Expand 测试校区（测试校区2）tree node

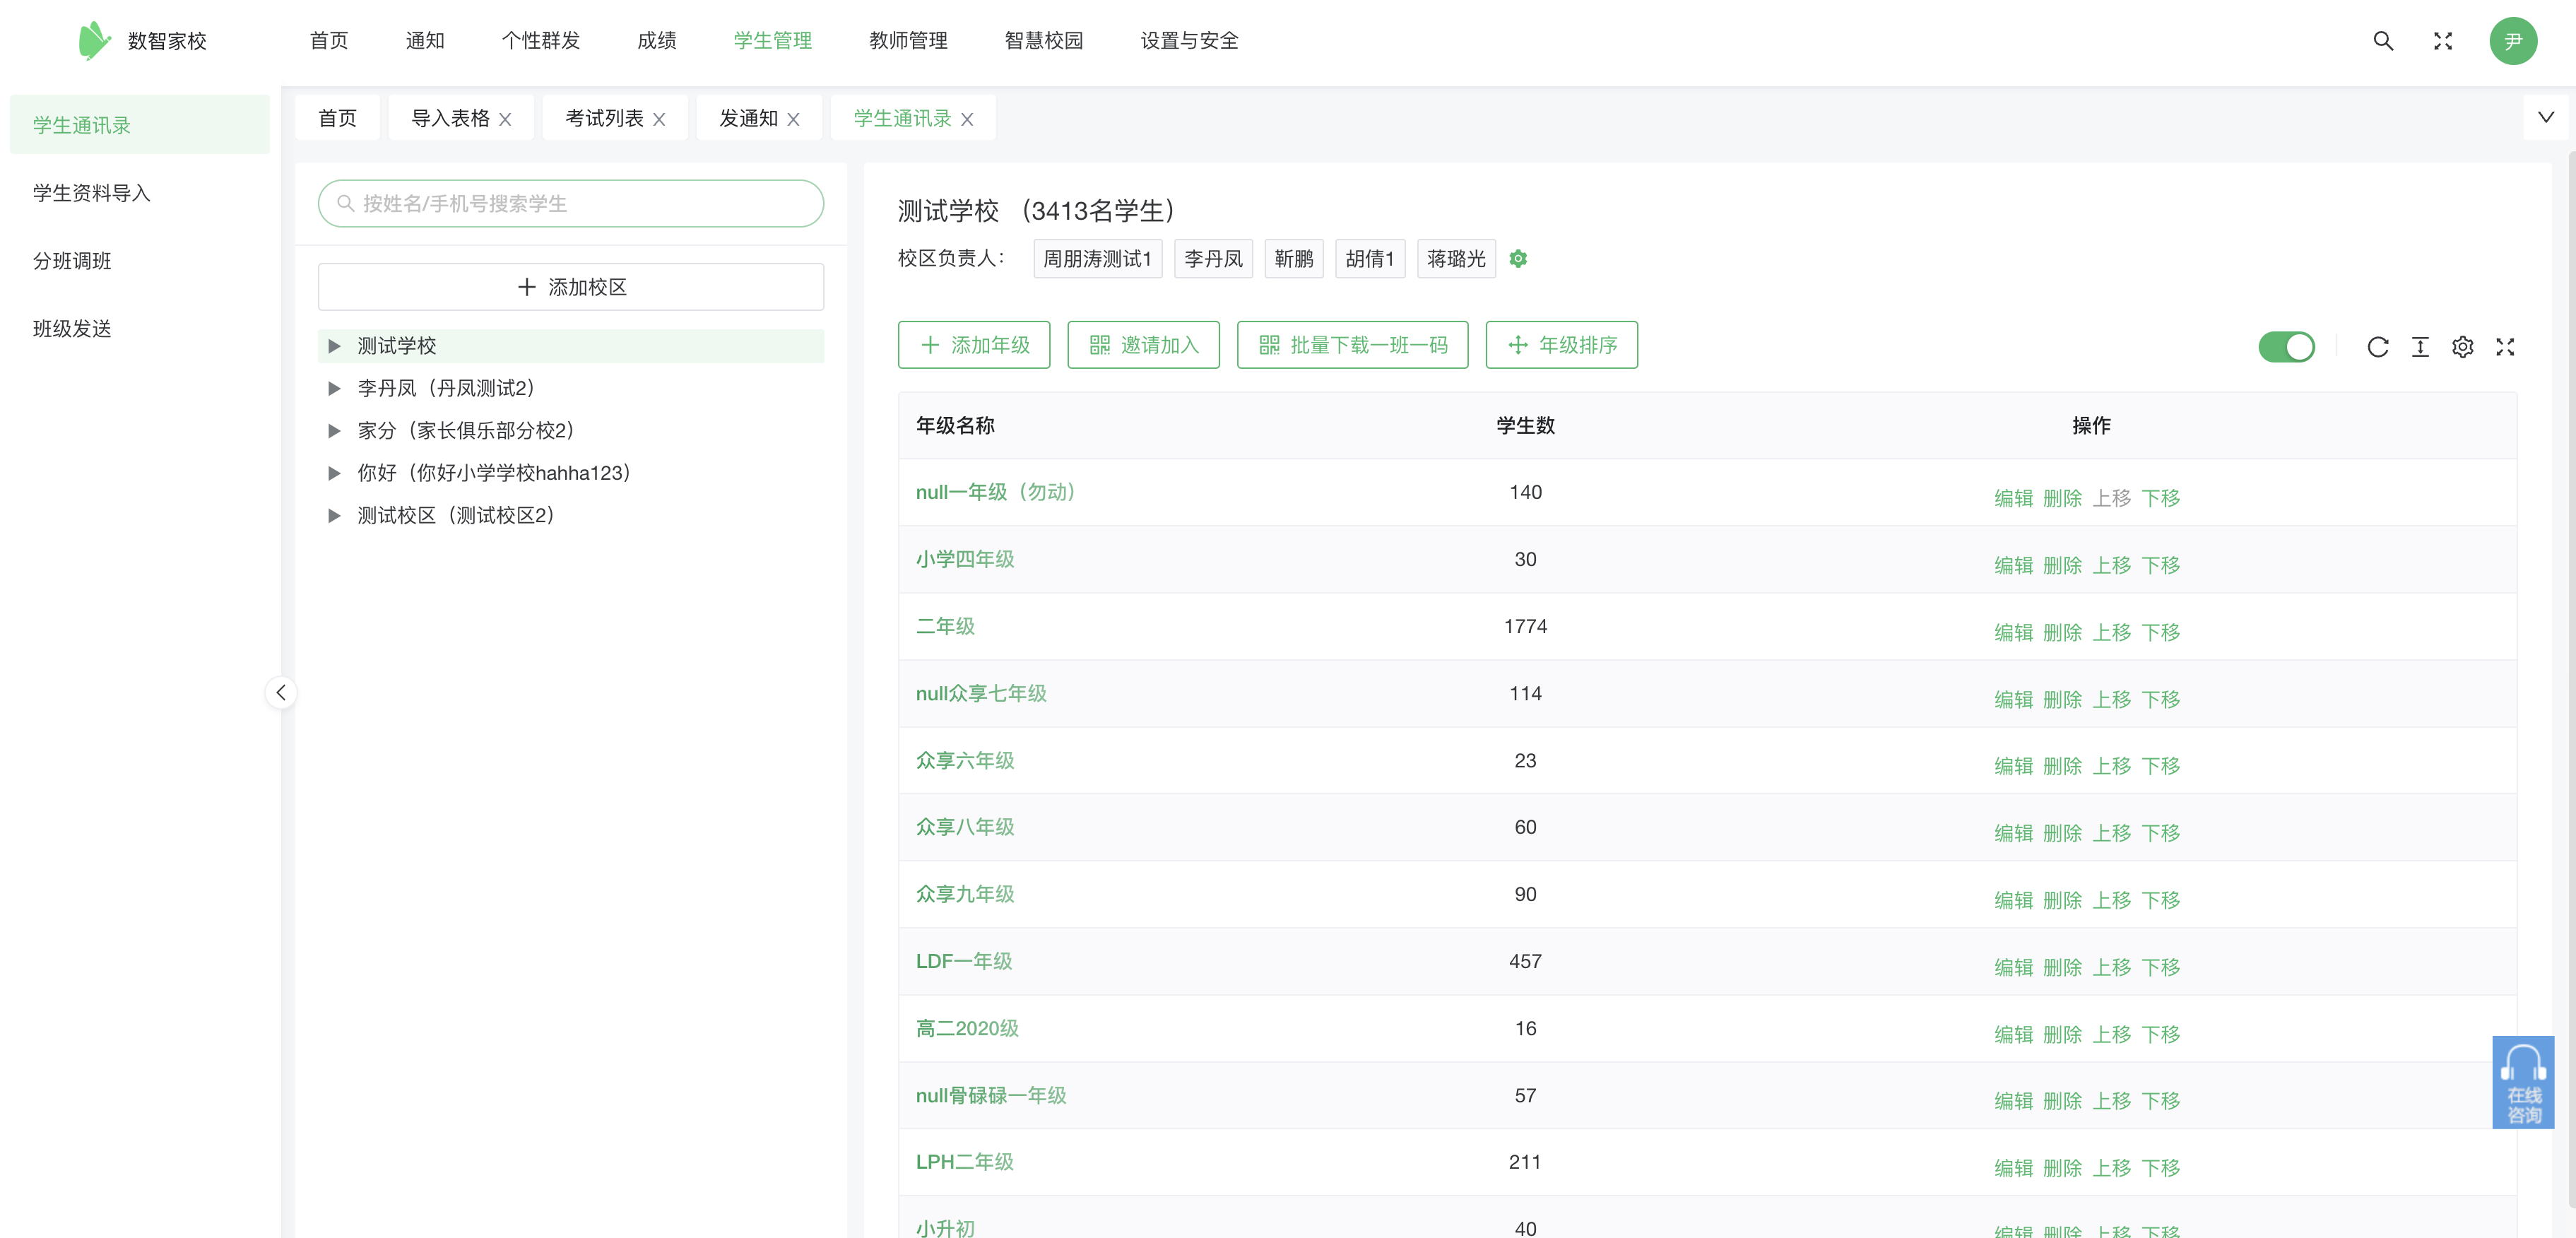334,516
